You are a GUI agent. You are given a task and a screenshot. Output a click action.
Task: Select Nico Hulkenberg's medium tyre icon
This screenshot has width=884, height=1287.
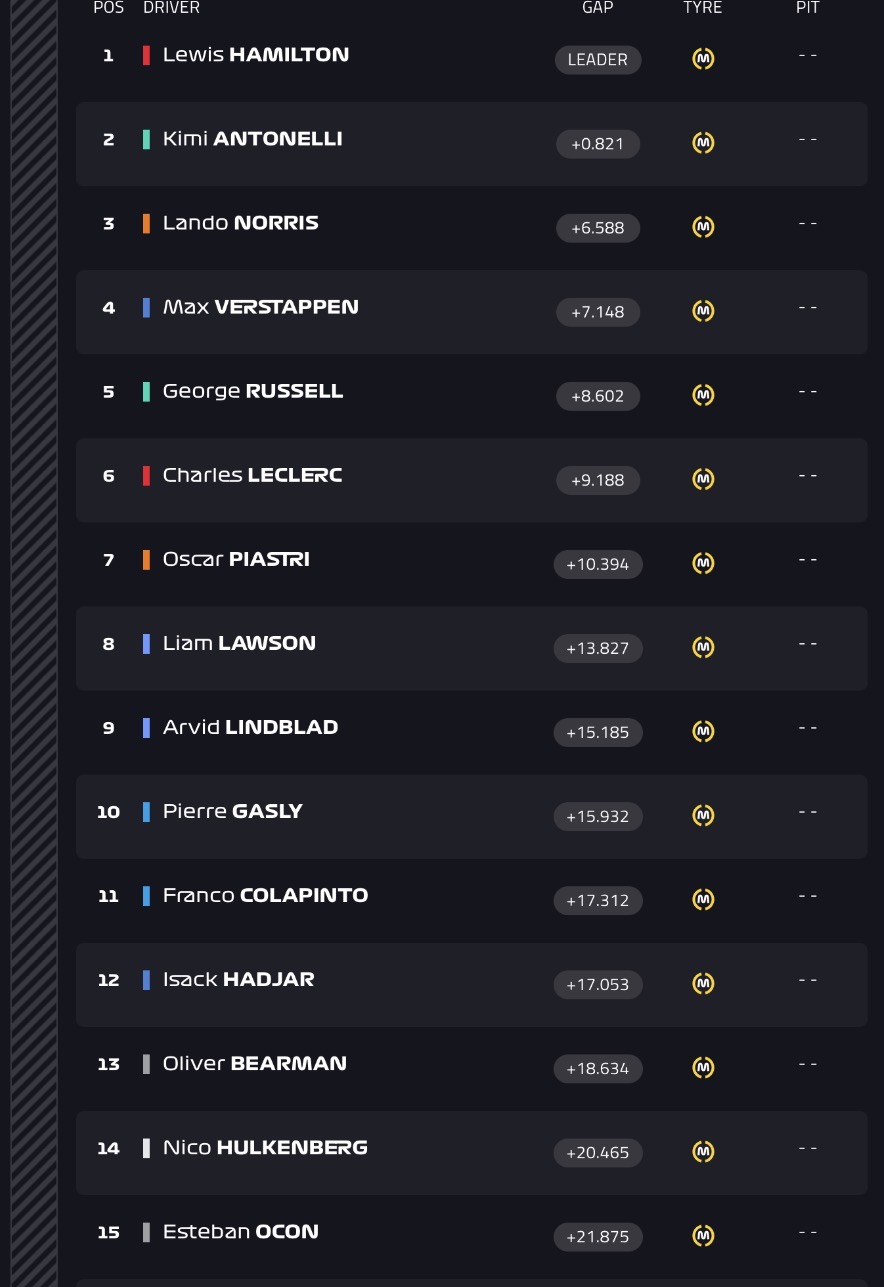pos(703,1151)
